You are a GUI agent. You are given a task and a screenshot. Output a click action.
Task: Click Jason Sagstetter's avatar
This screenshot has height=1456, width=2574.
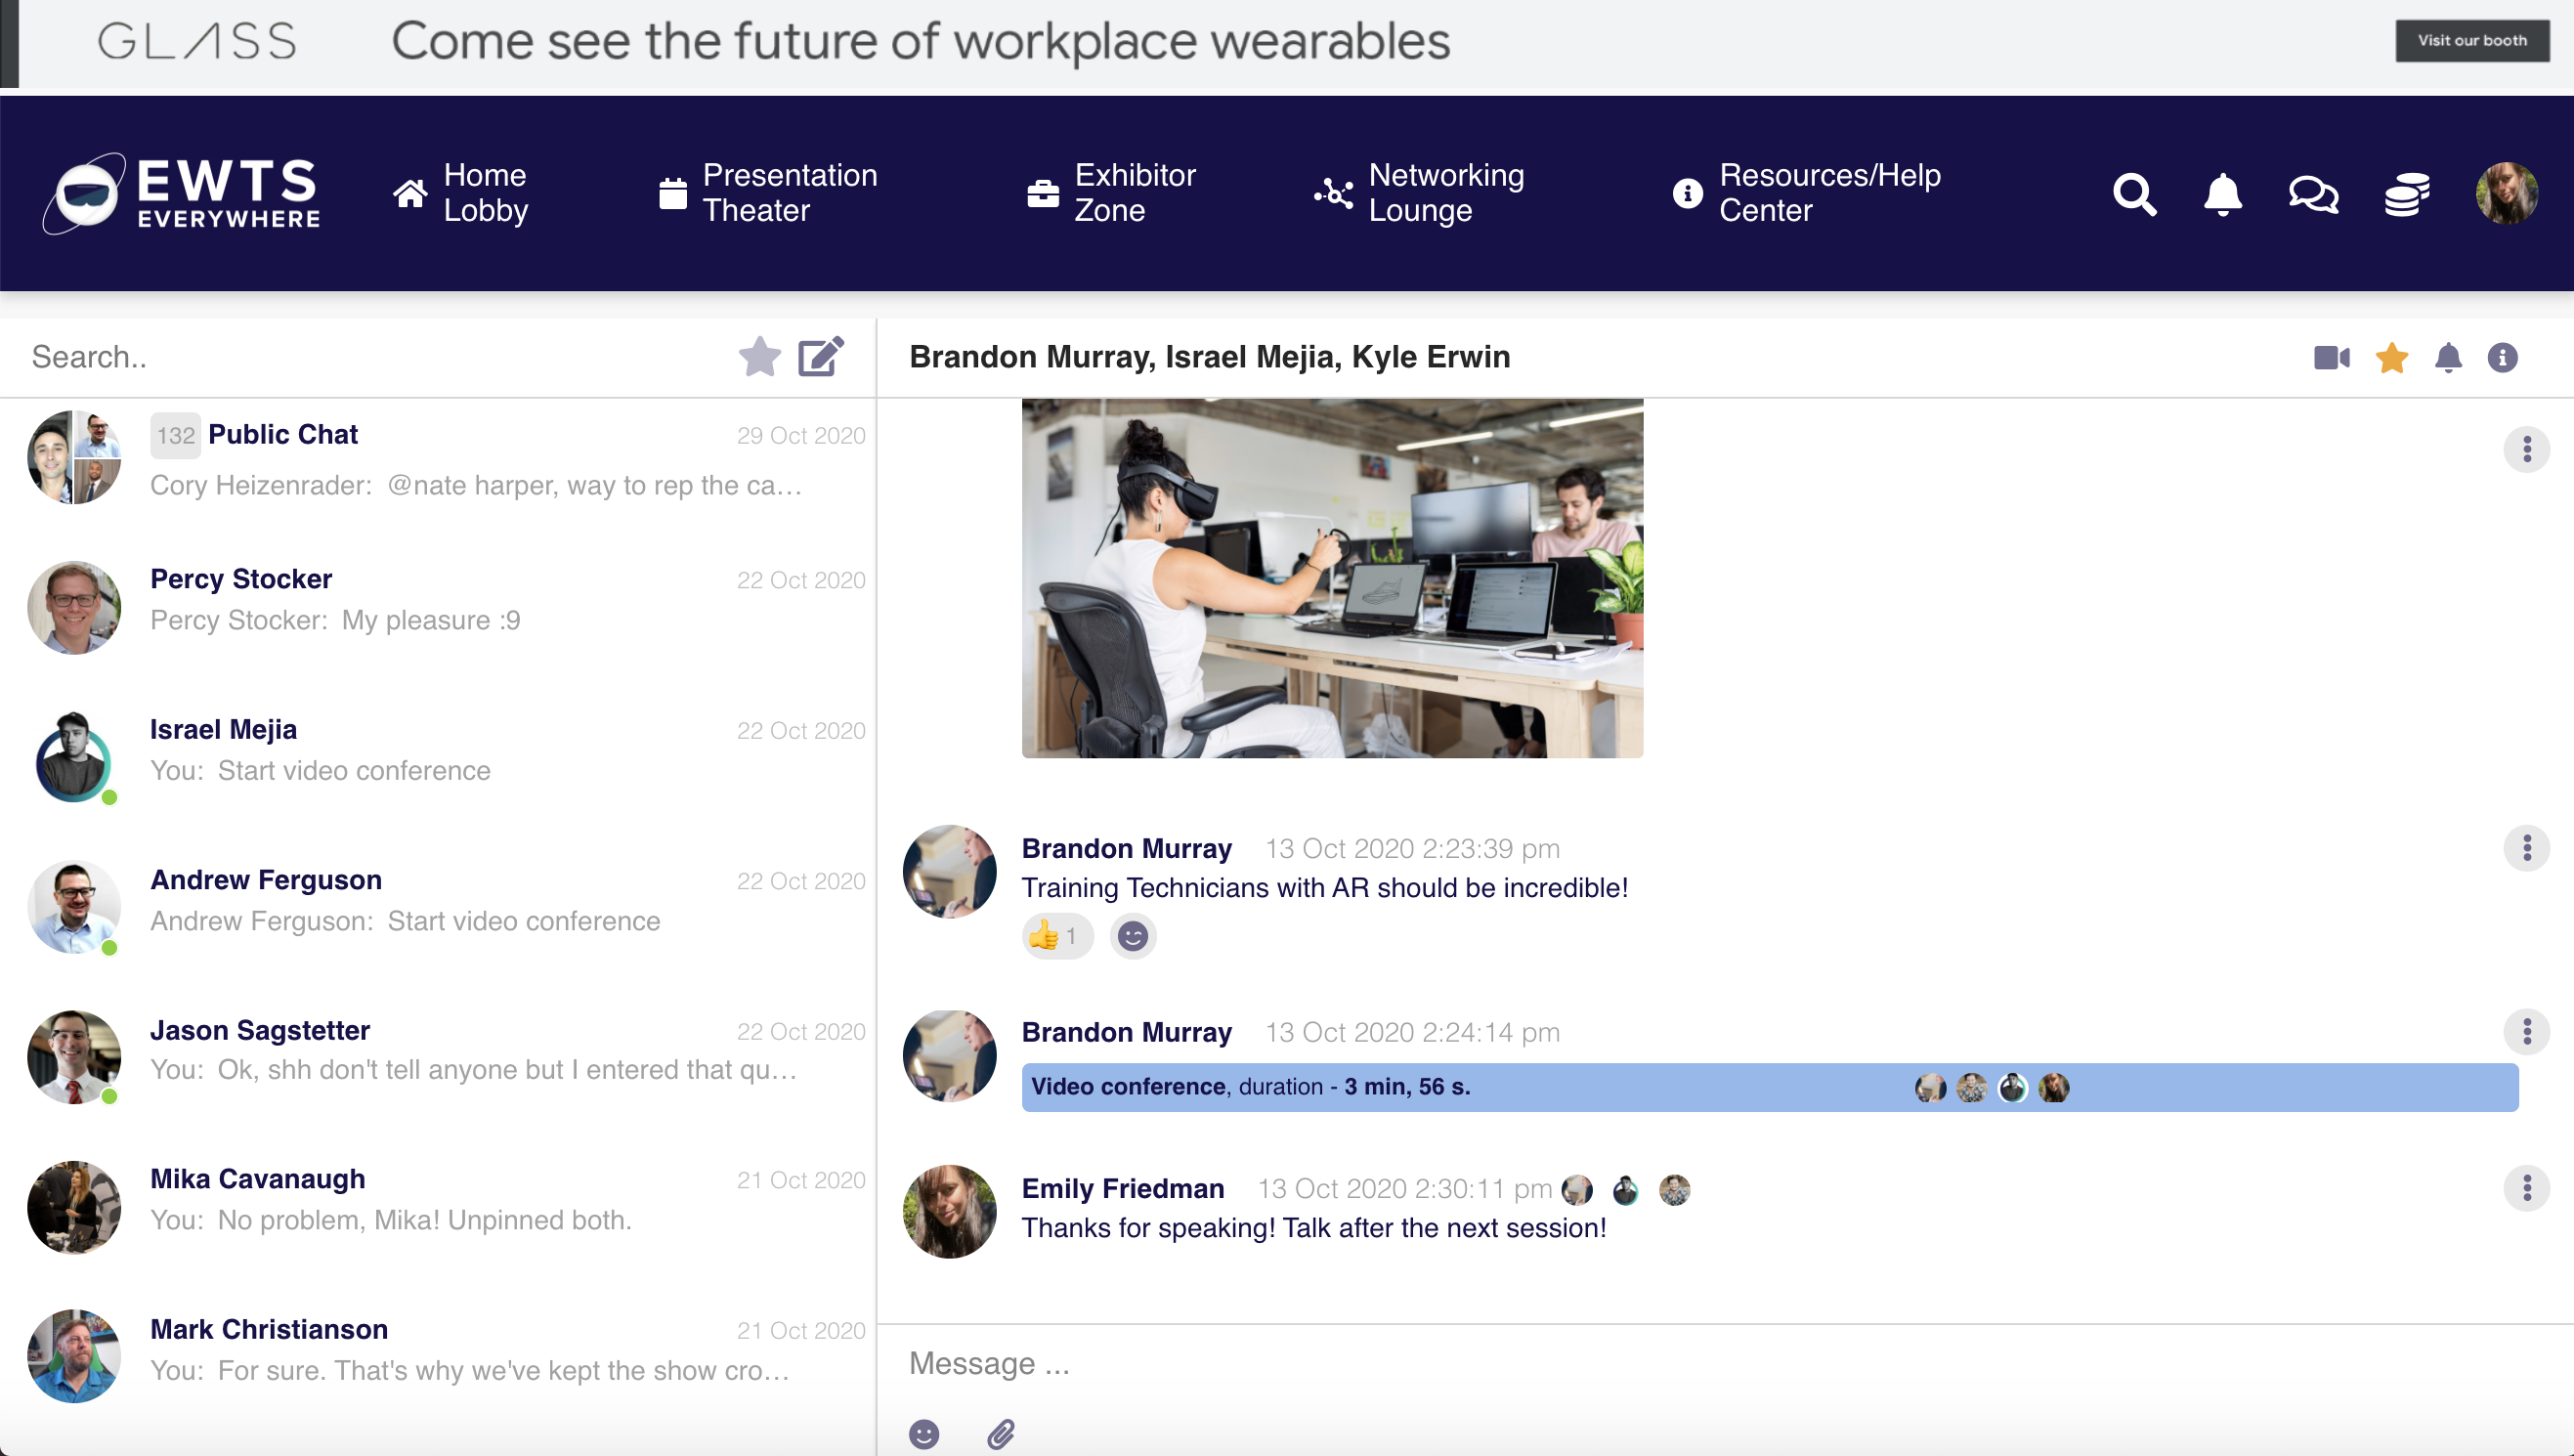point(74,1057)
